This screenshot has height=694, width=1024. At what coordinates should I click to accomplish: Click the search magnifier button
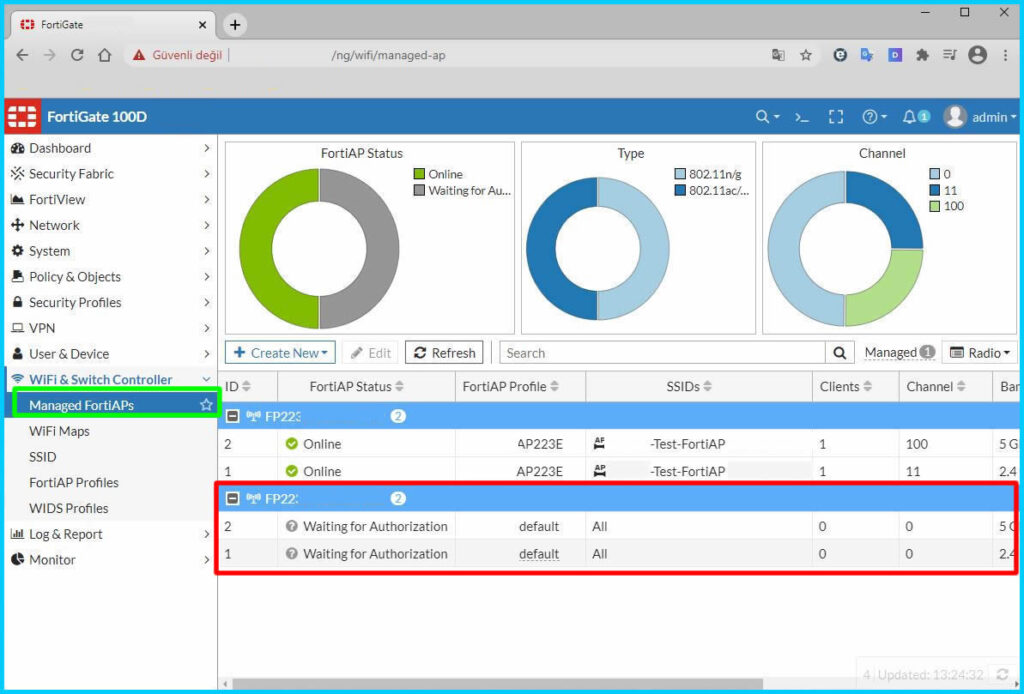[840, 353]
